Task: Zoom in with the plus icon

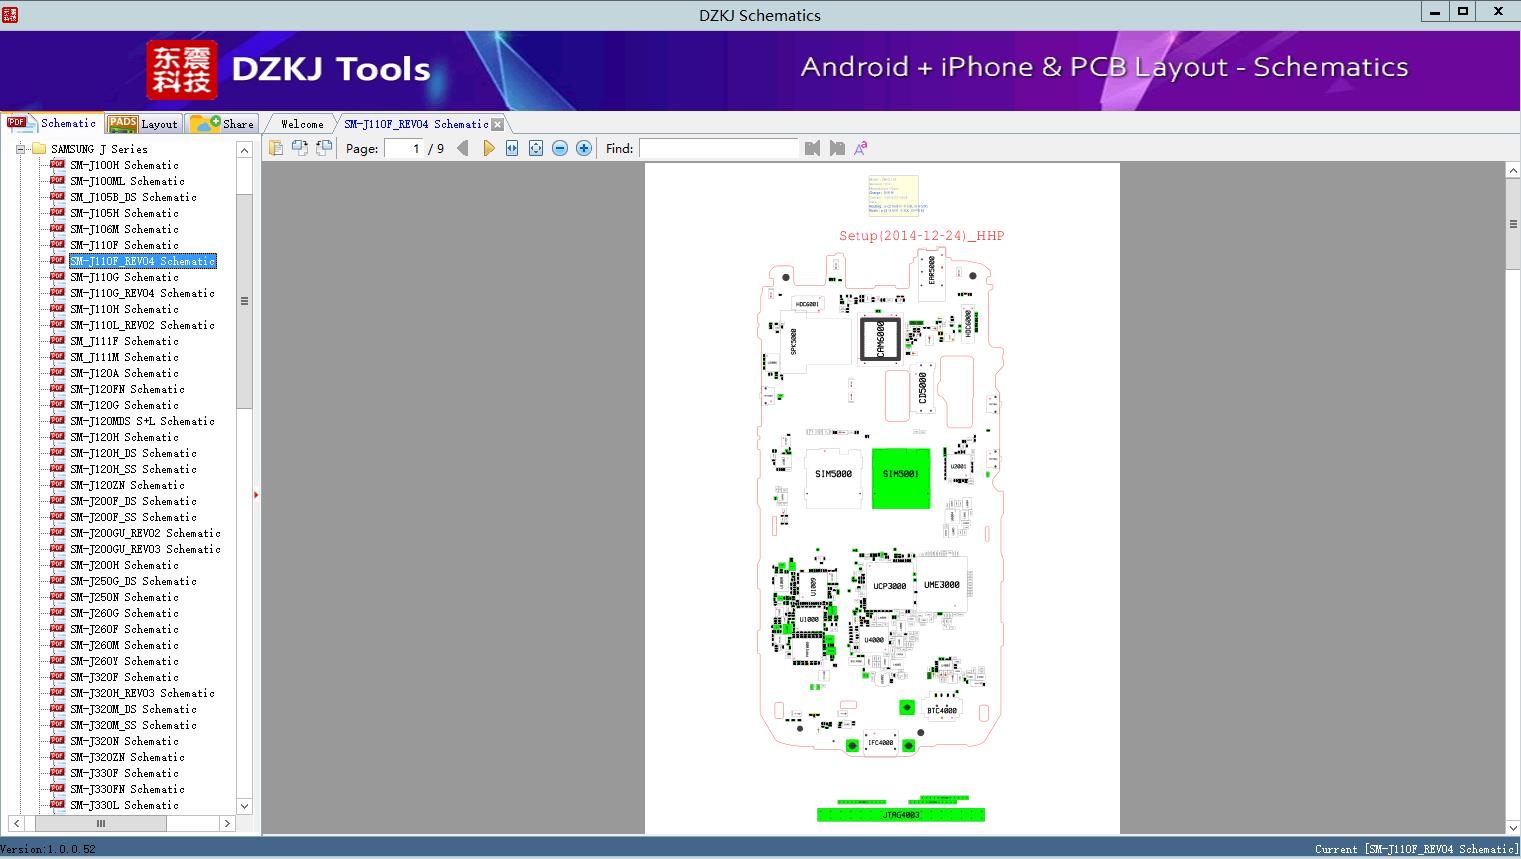Action: click(x=584, y=148)
